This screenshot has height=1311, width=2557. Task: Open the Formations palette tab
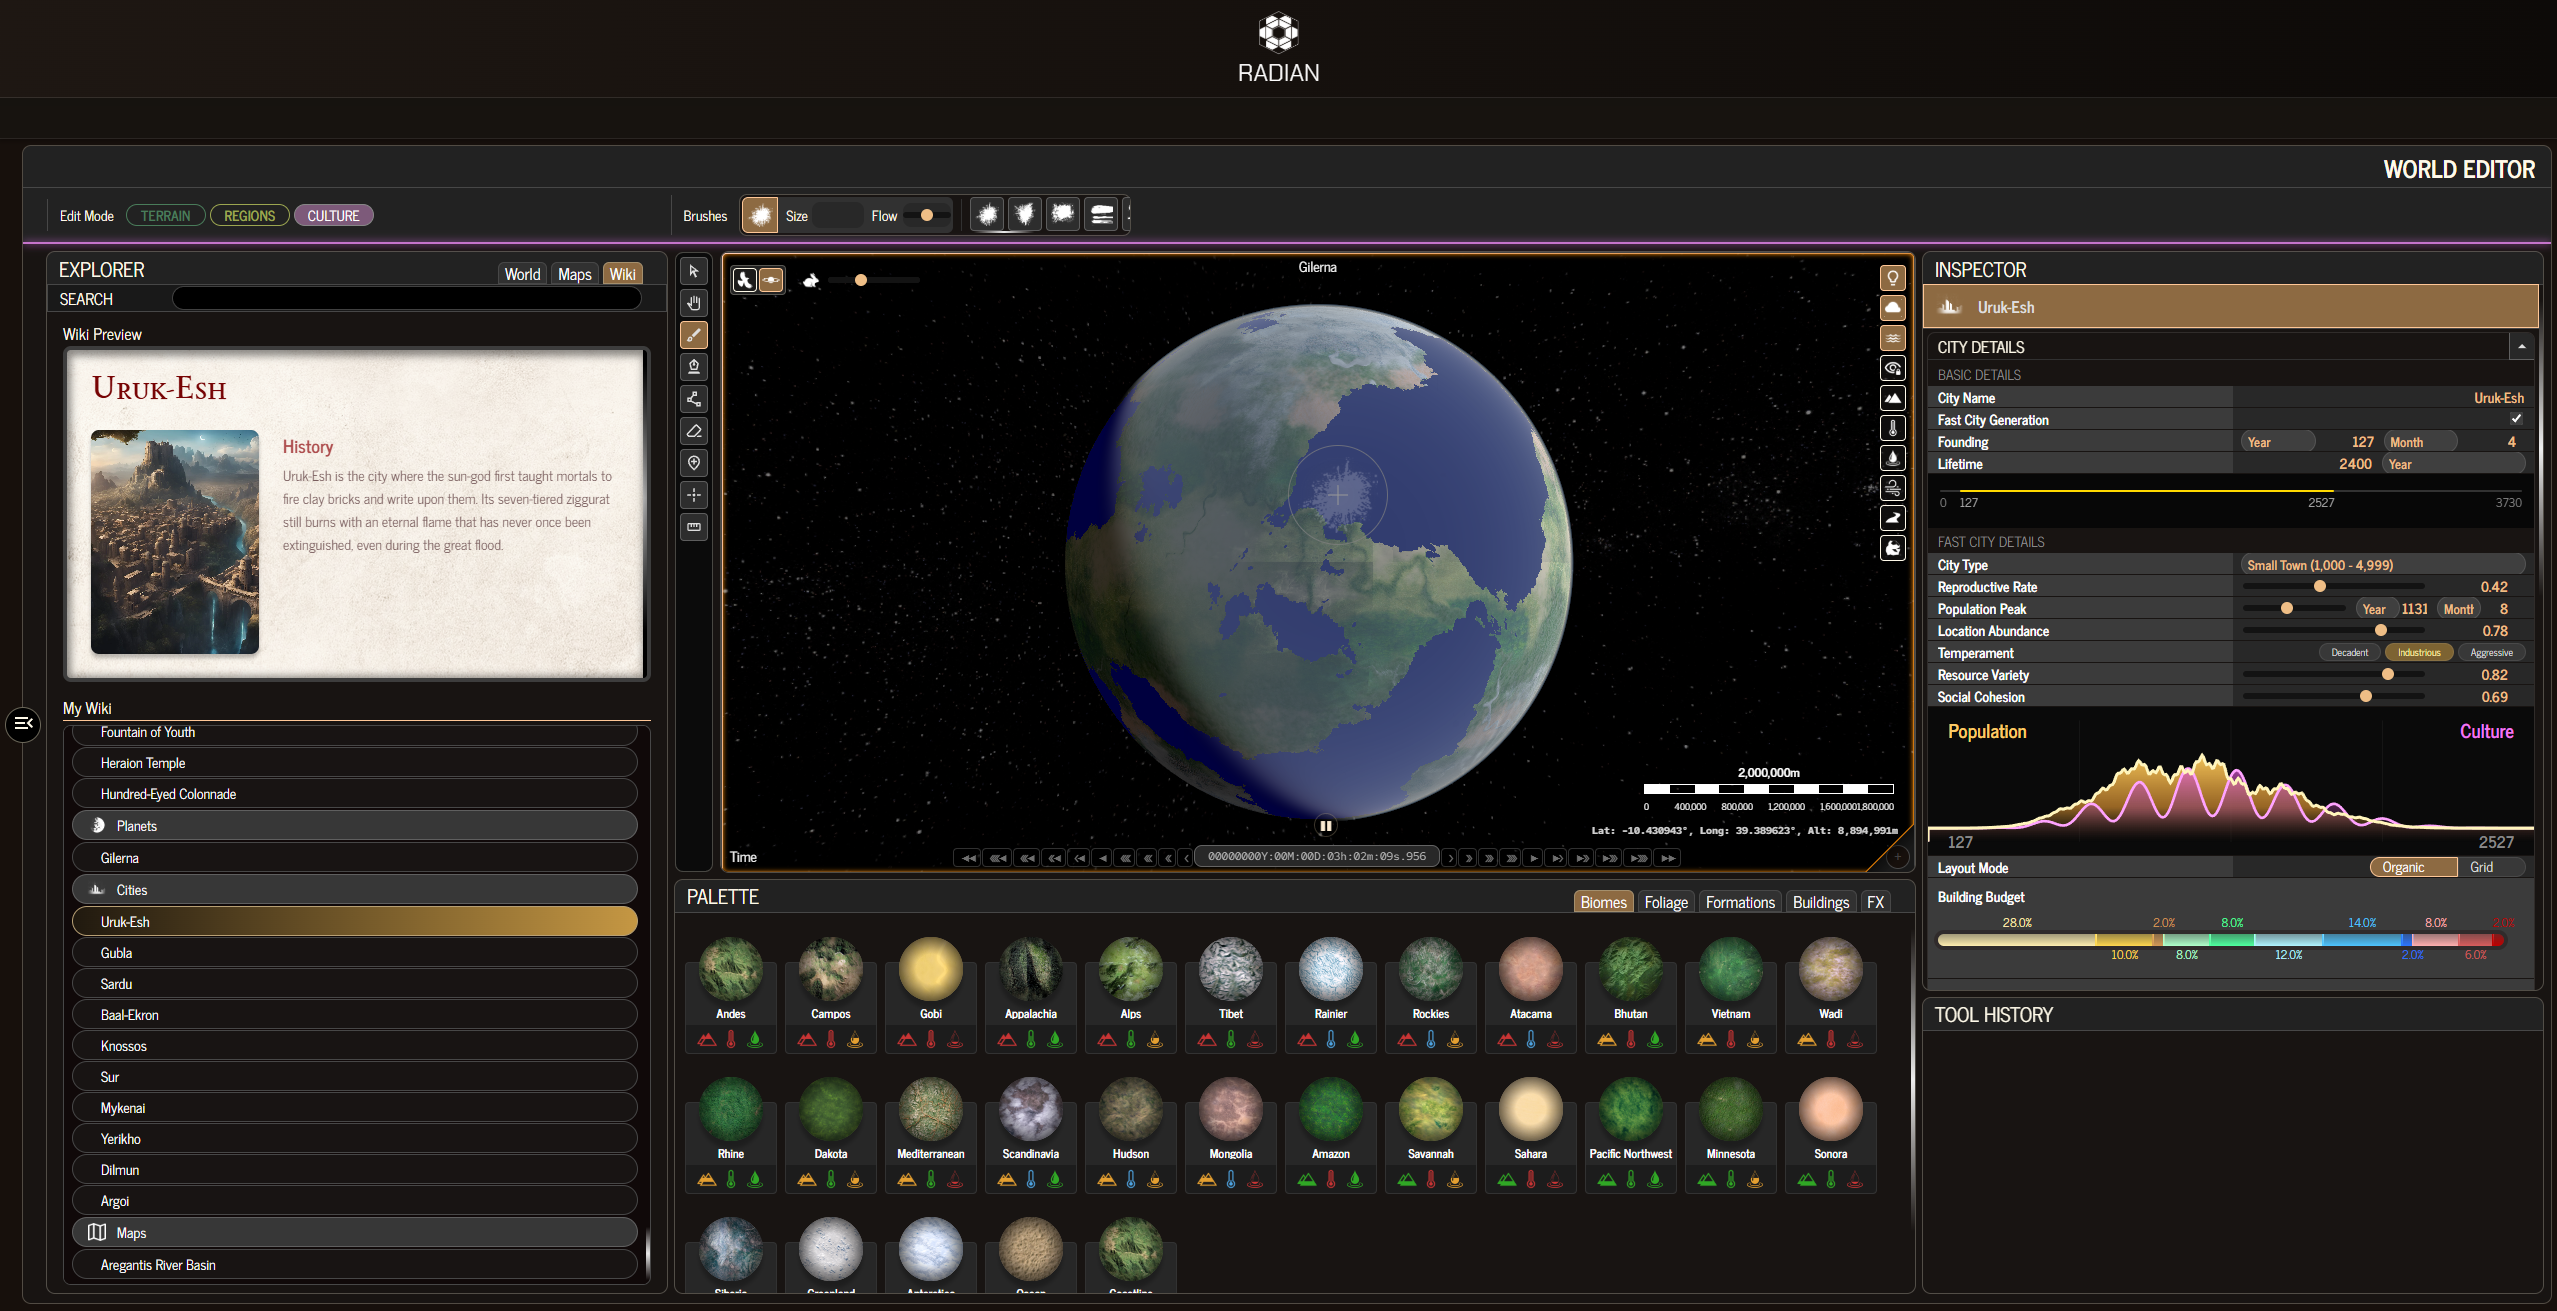(x=1740, y=902)
